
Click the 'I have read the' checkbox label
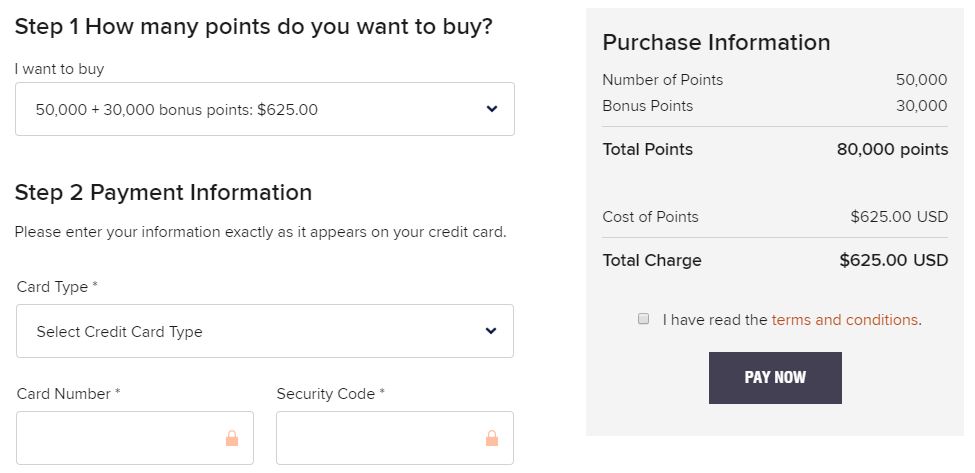click(715, 320)
